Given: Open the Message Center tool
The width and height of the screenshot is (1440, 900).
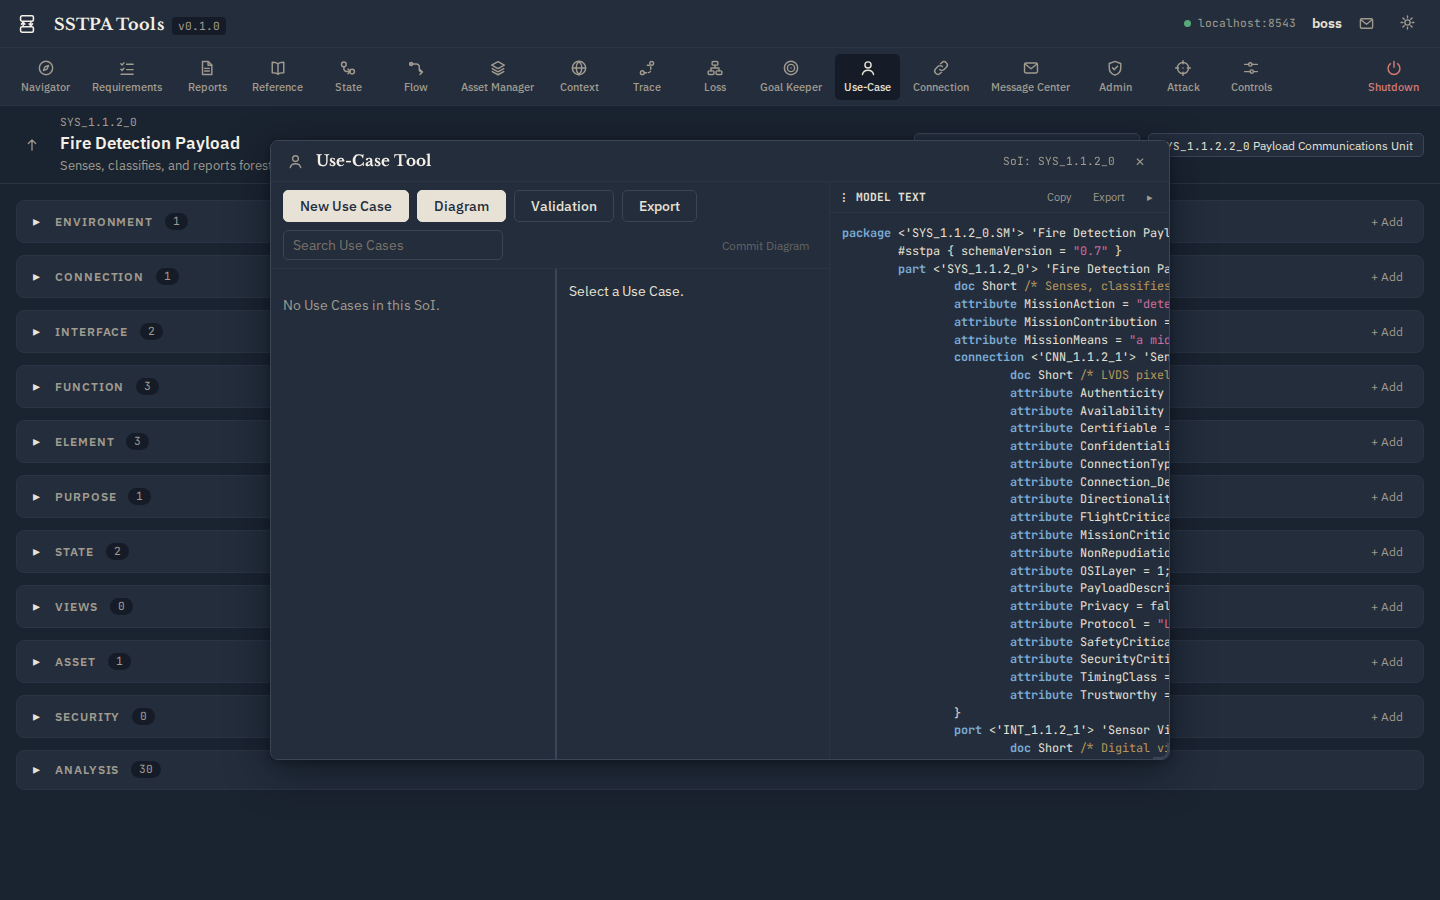Looking at the screenshot, I should click(x=1030, y=77).
